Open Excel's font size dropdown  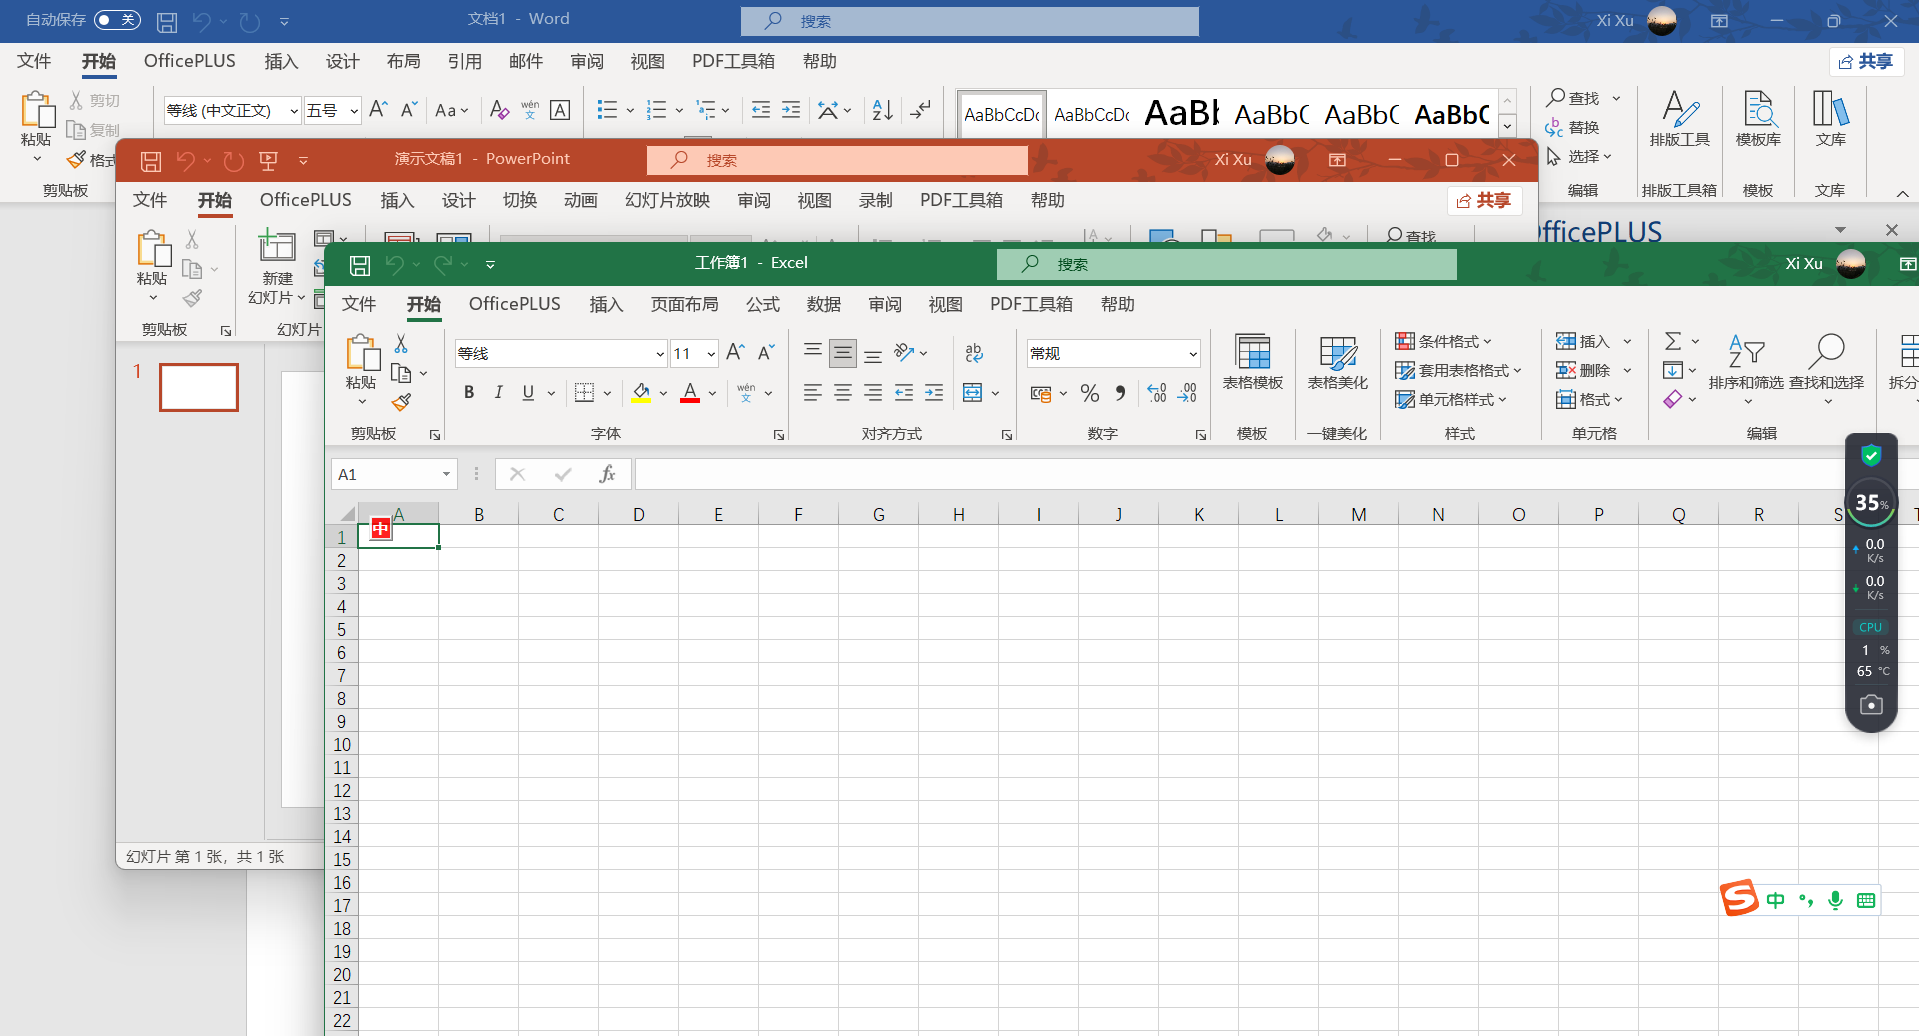pos(710,354)
